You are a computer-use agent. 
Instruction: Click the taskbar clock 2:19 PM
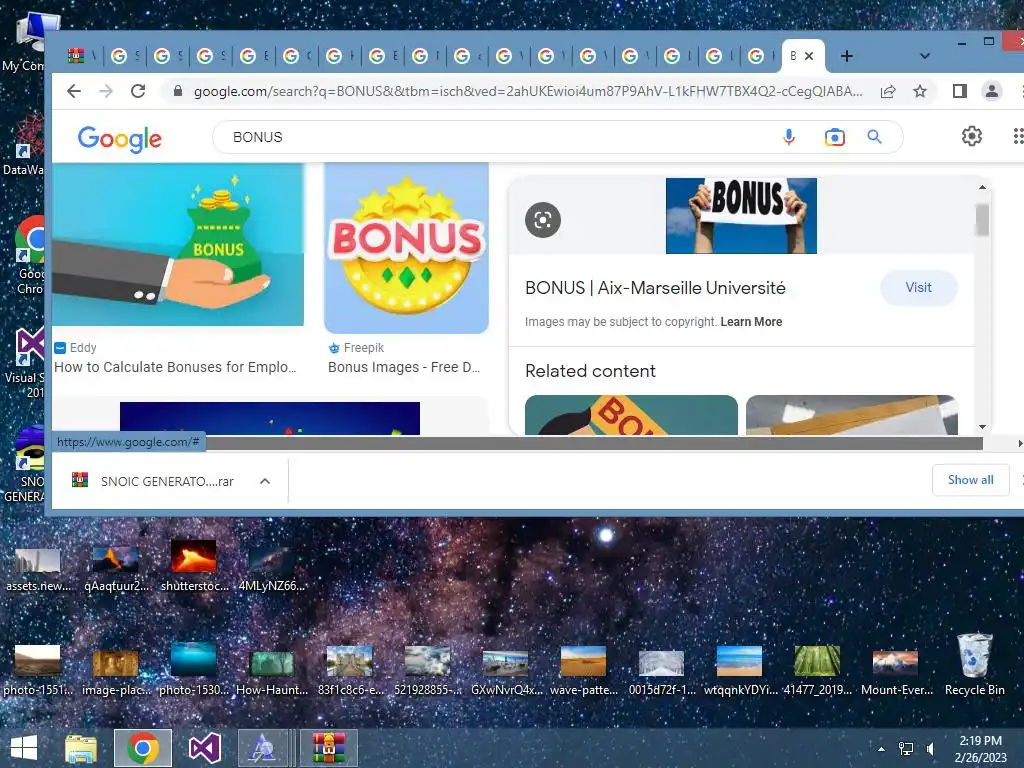click(x=980, y=749)
